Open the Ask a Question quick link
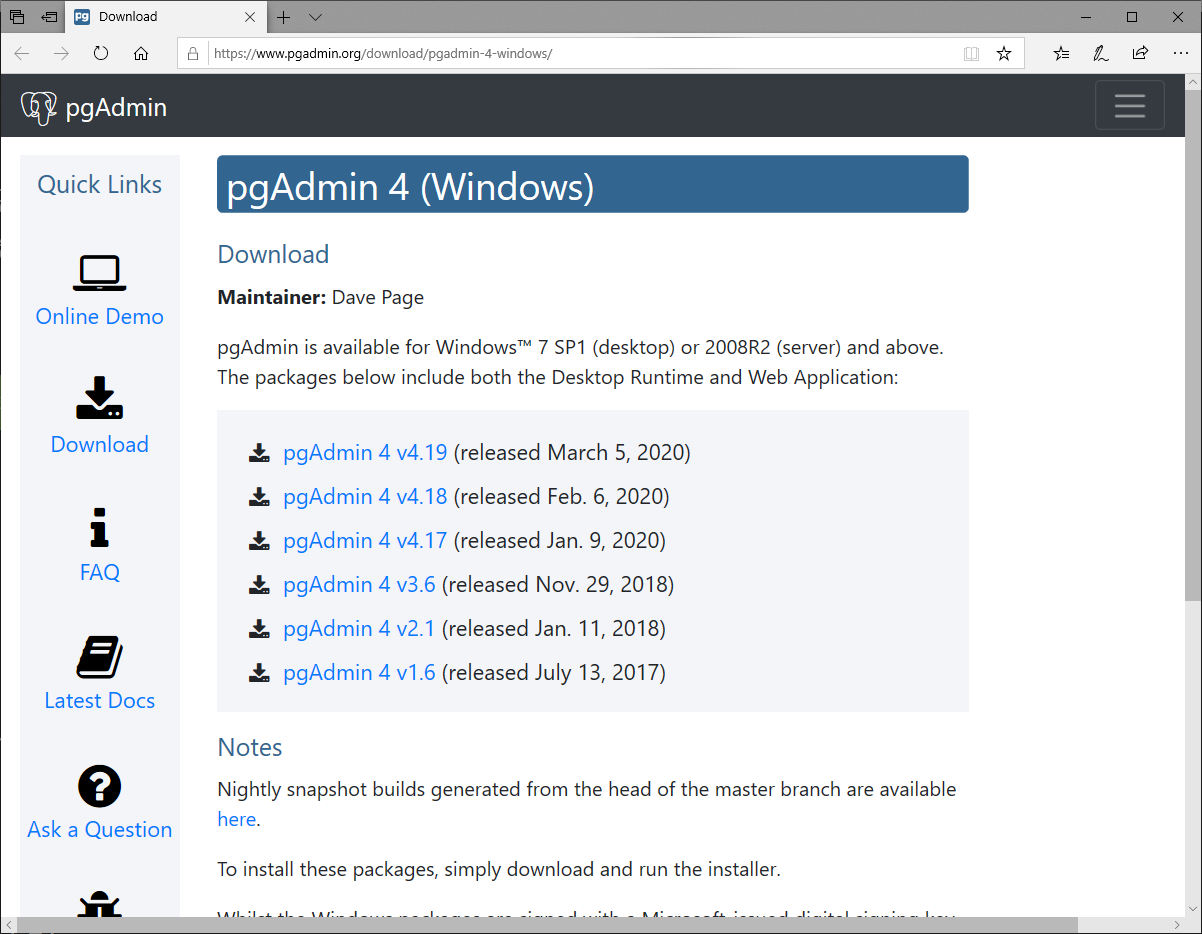The image size is (1202, 934). click(100, 830)
